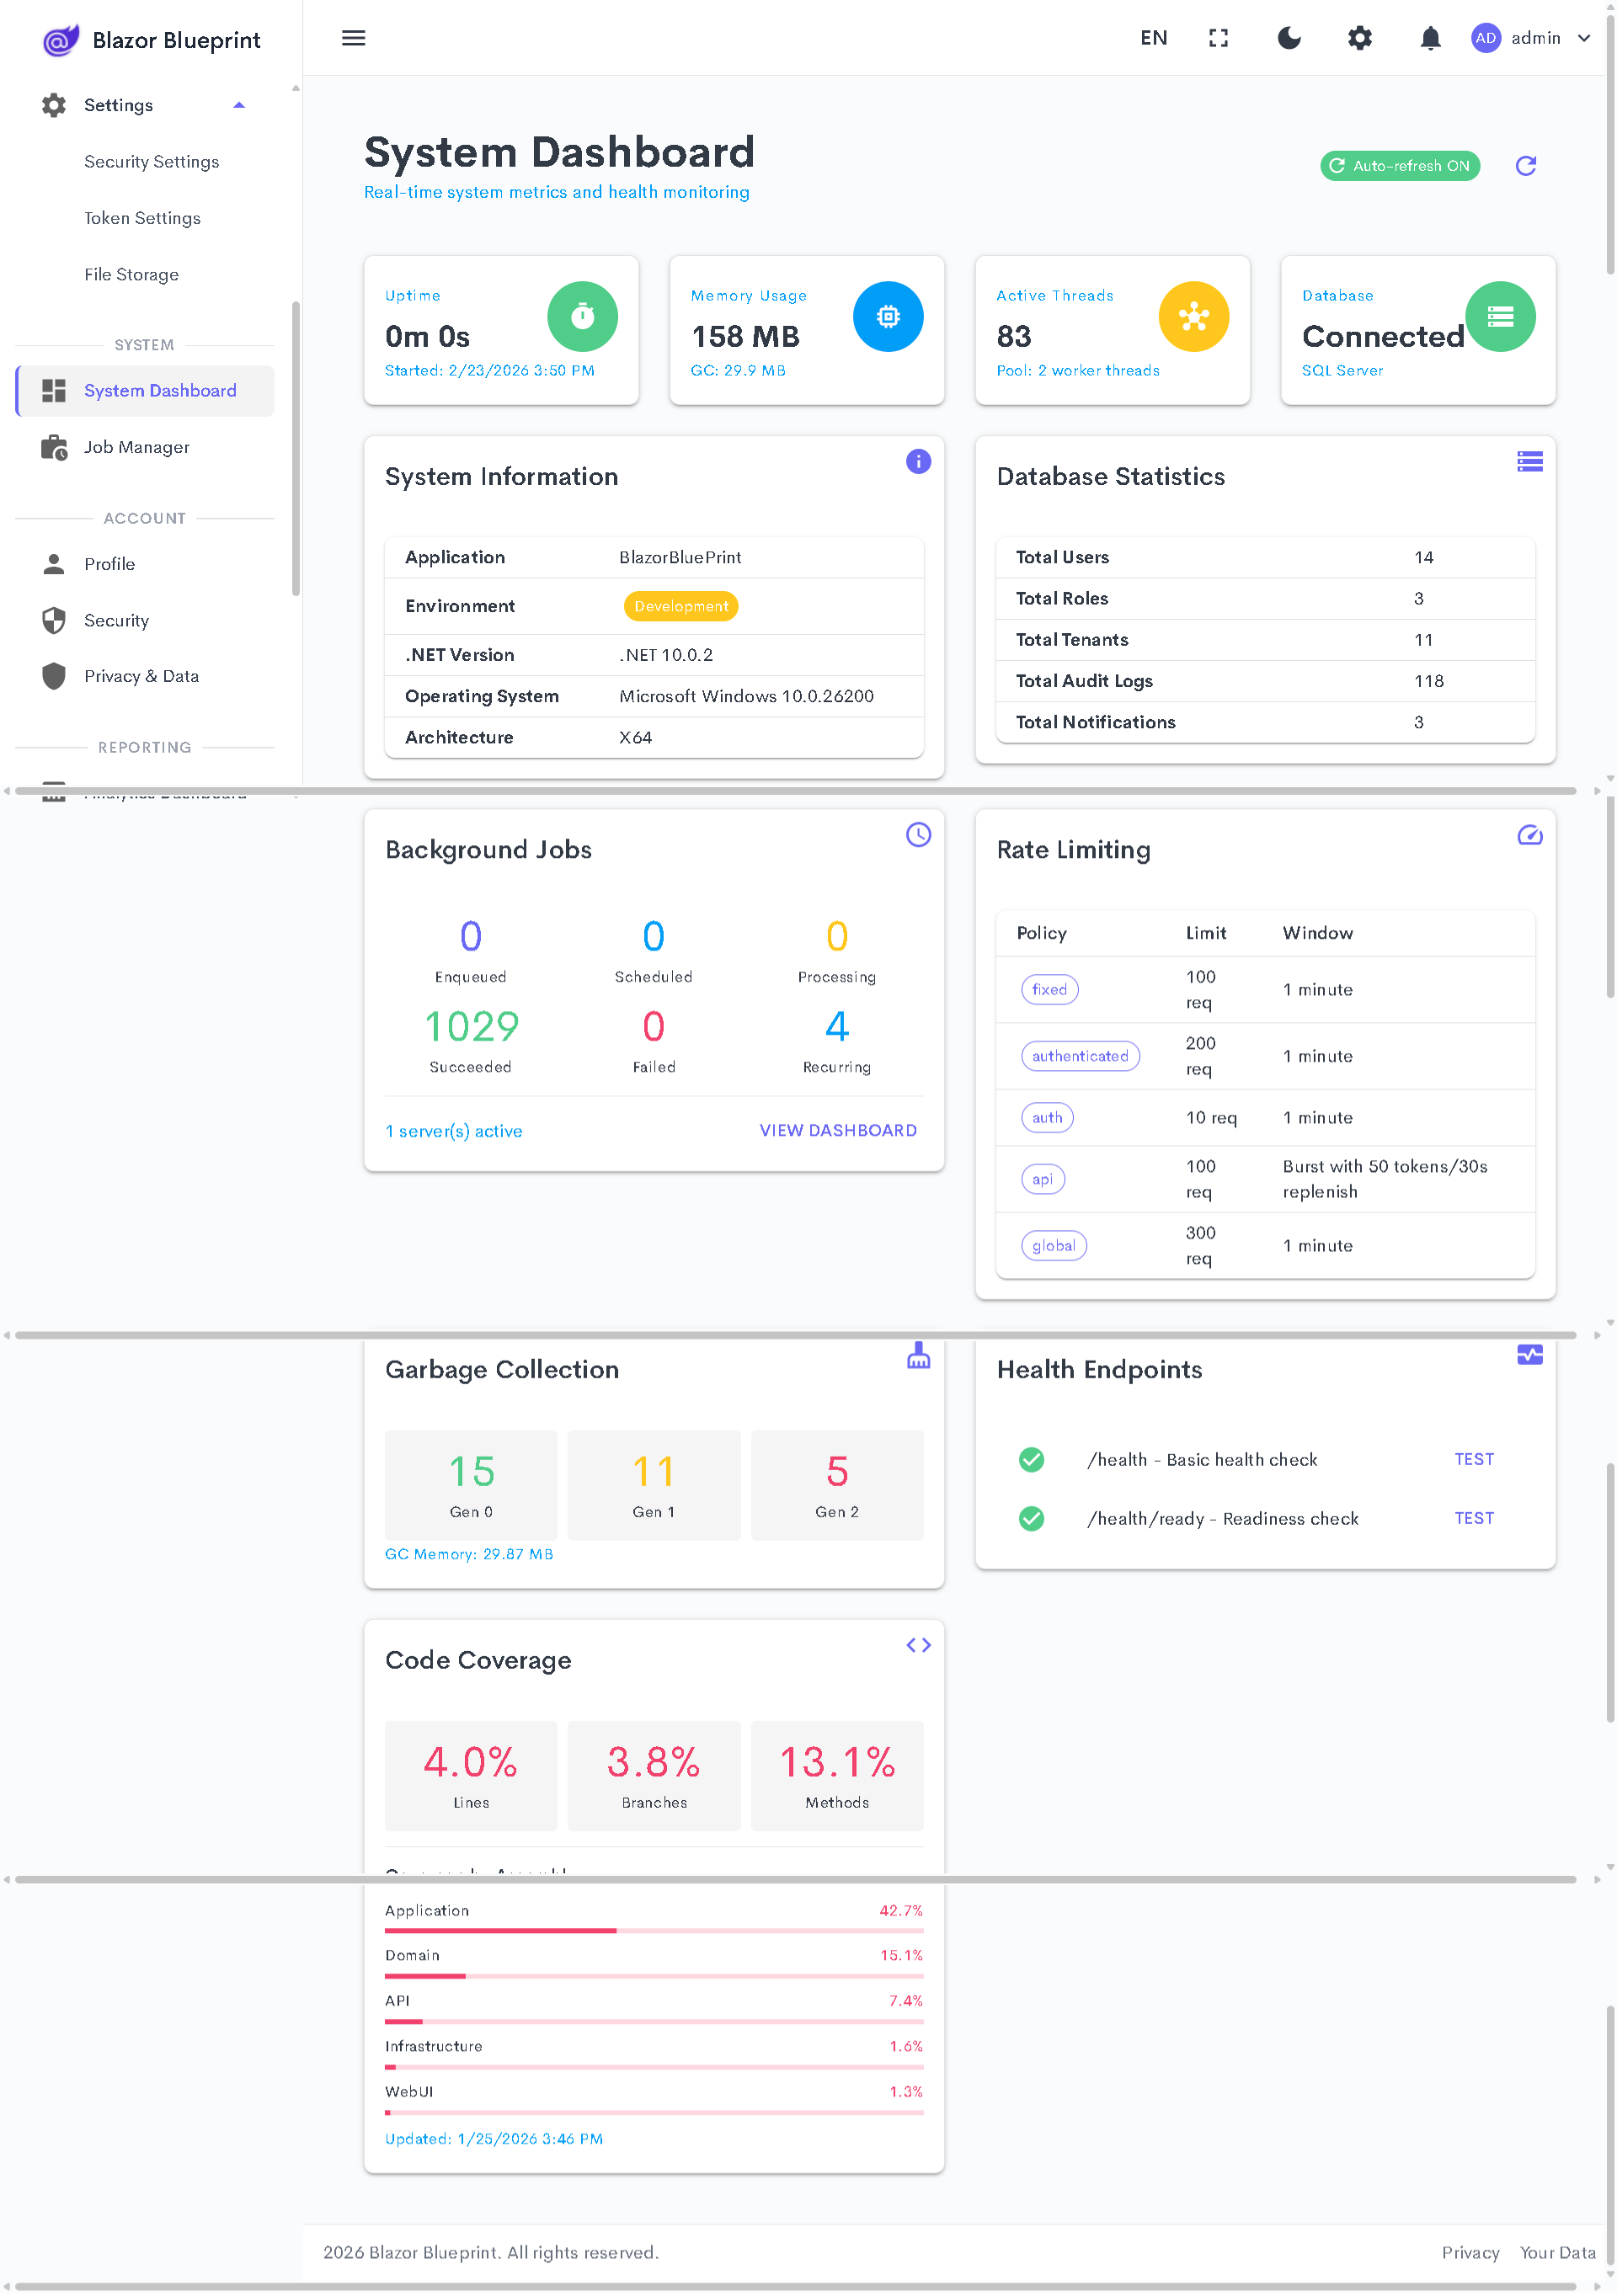Click the hamburger menu icon
This screenshot has width=1617, height=2296.
tap(353, 38)
